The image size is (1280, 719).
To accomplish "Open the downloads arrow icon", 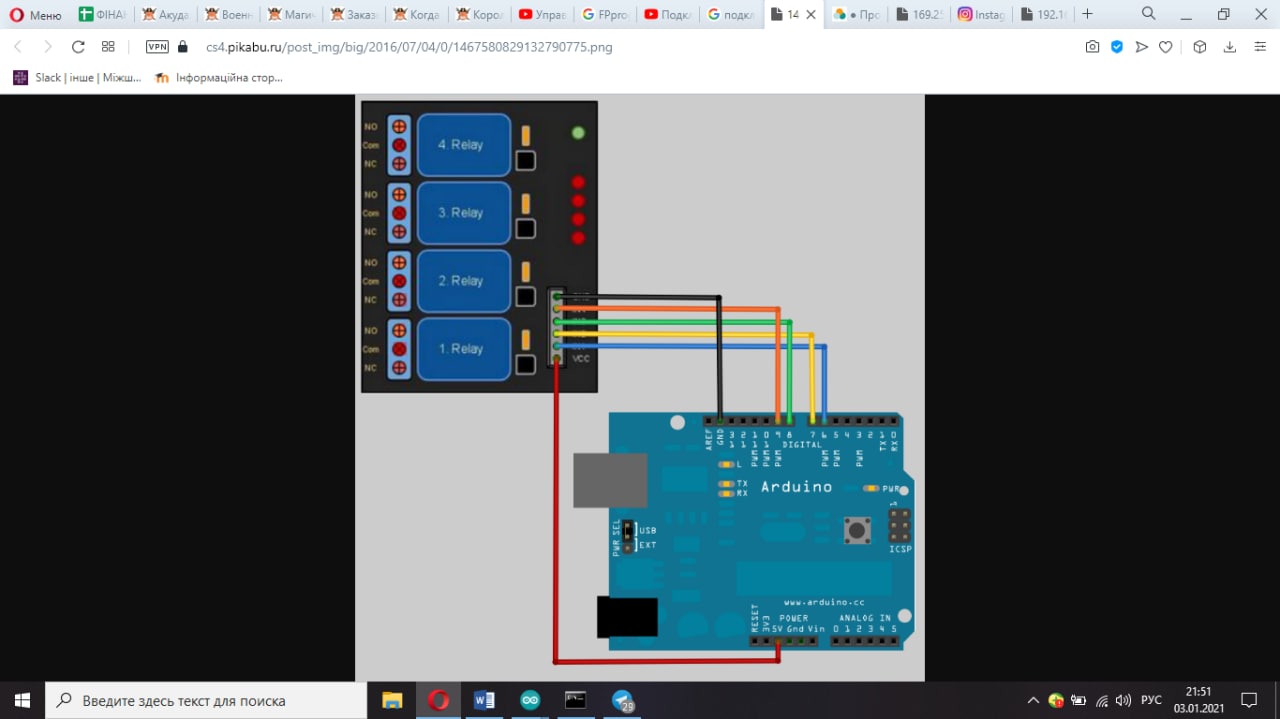I will click(x=1230, y=47).
